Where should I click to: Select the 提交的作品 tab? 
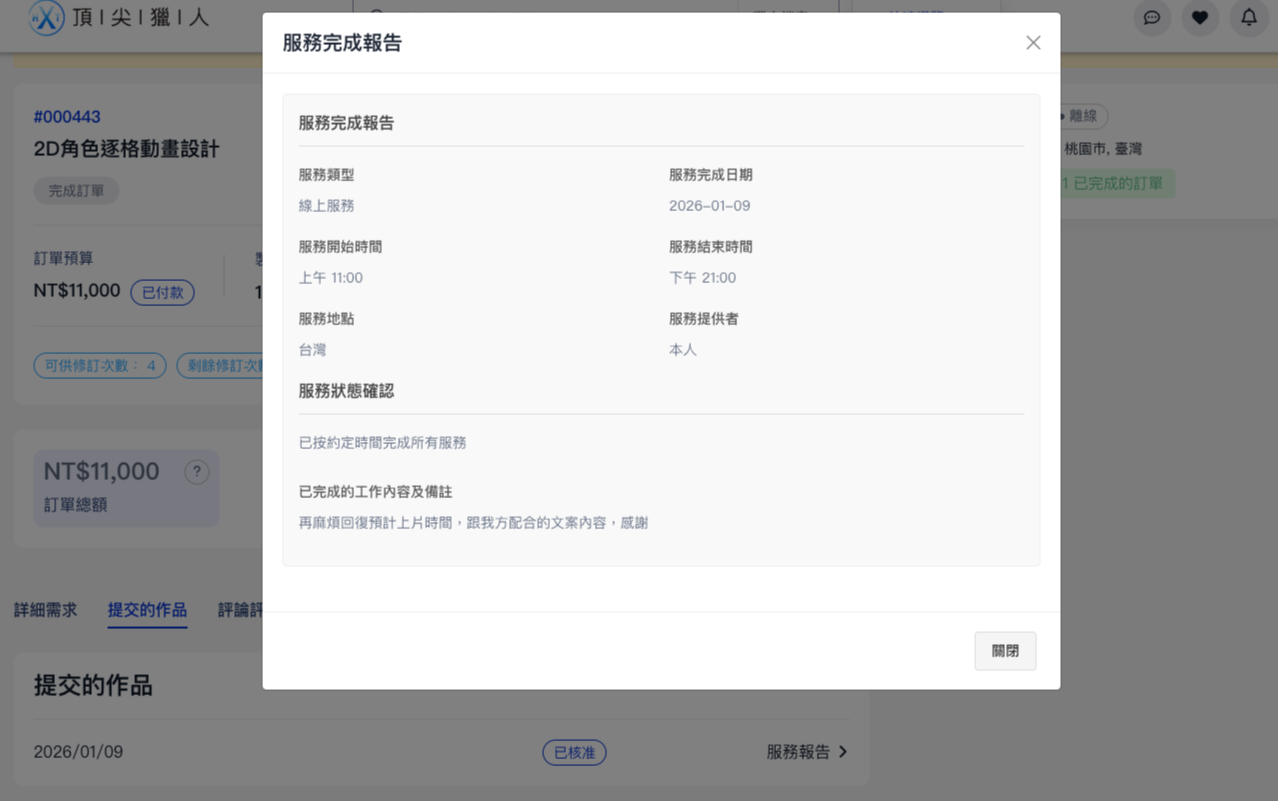point(147,610)
